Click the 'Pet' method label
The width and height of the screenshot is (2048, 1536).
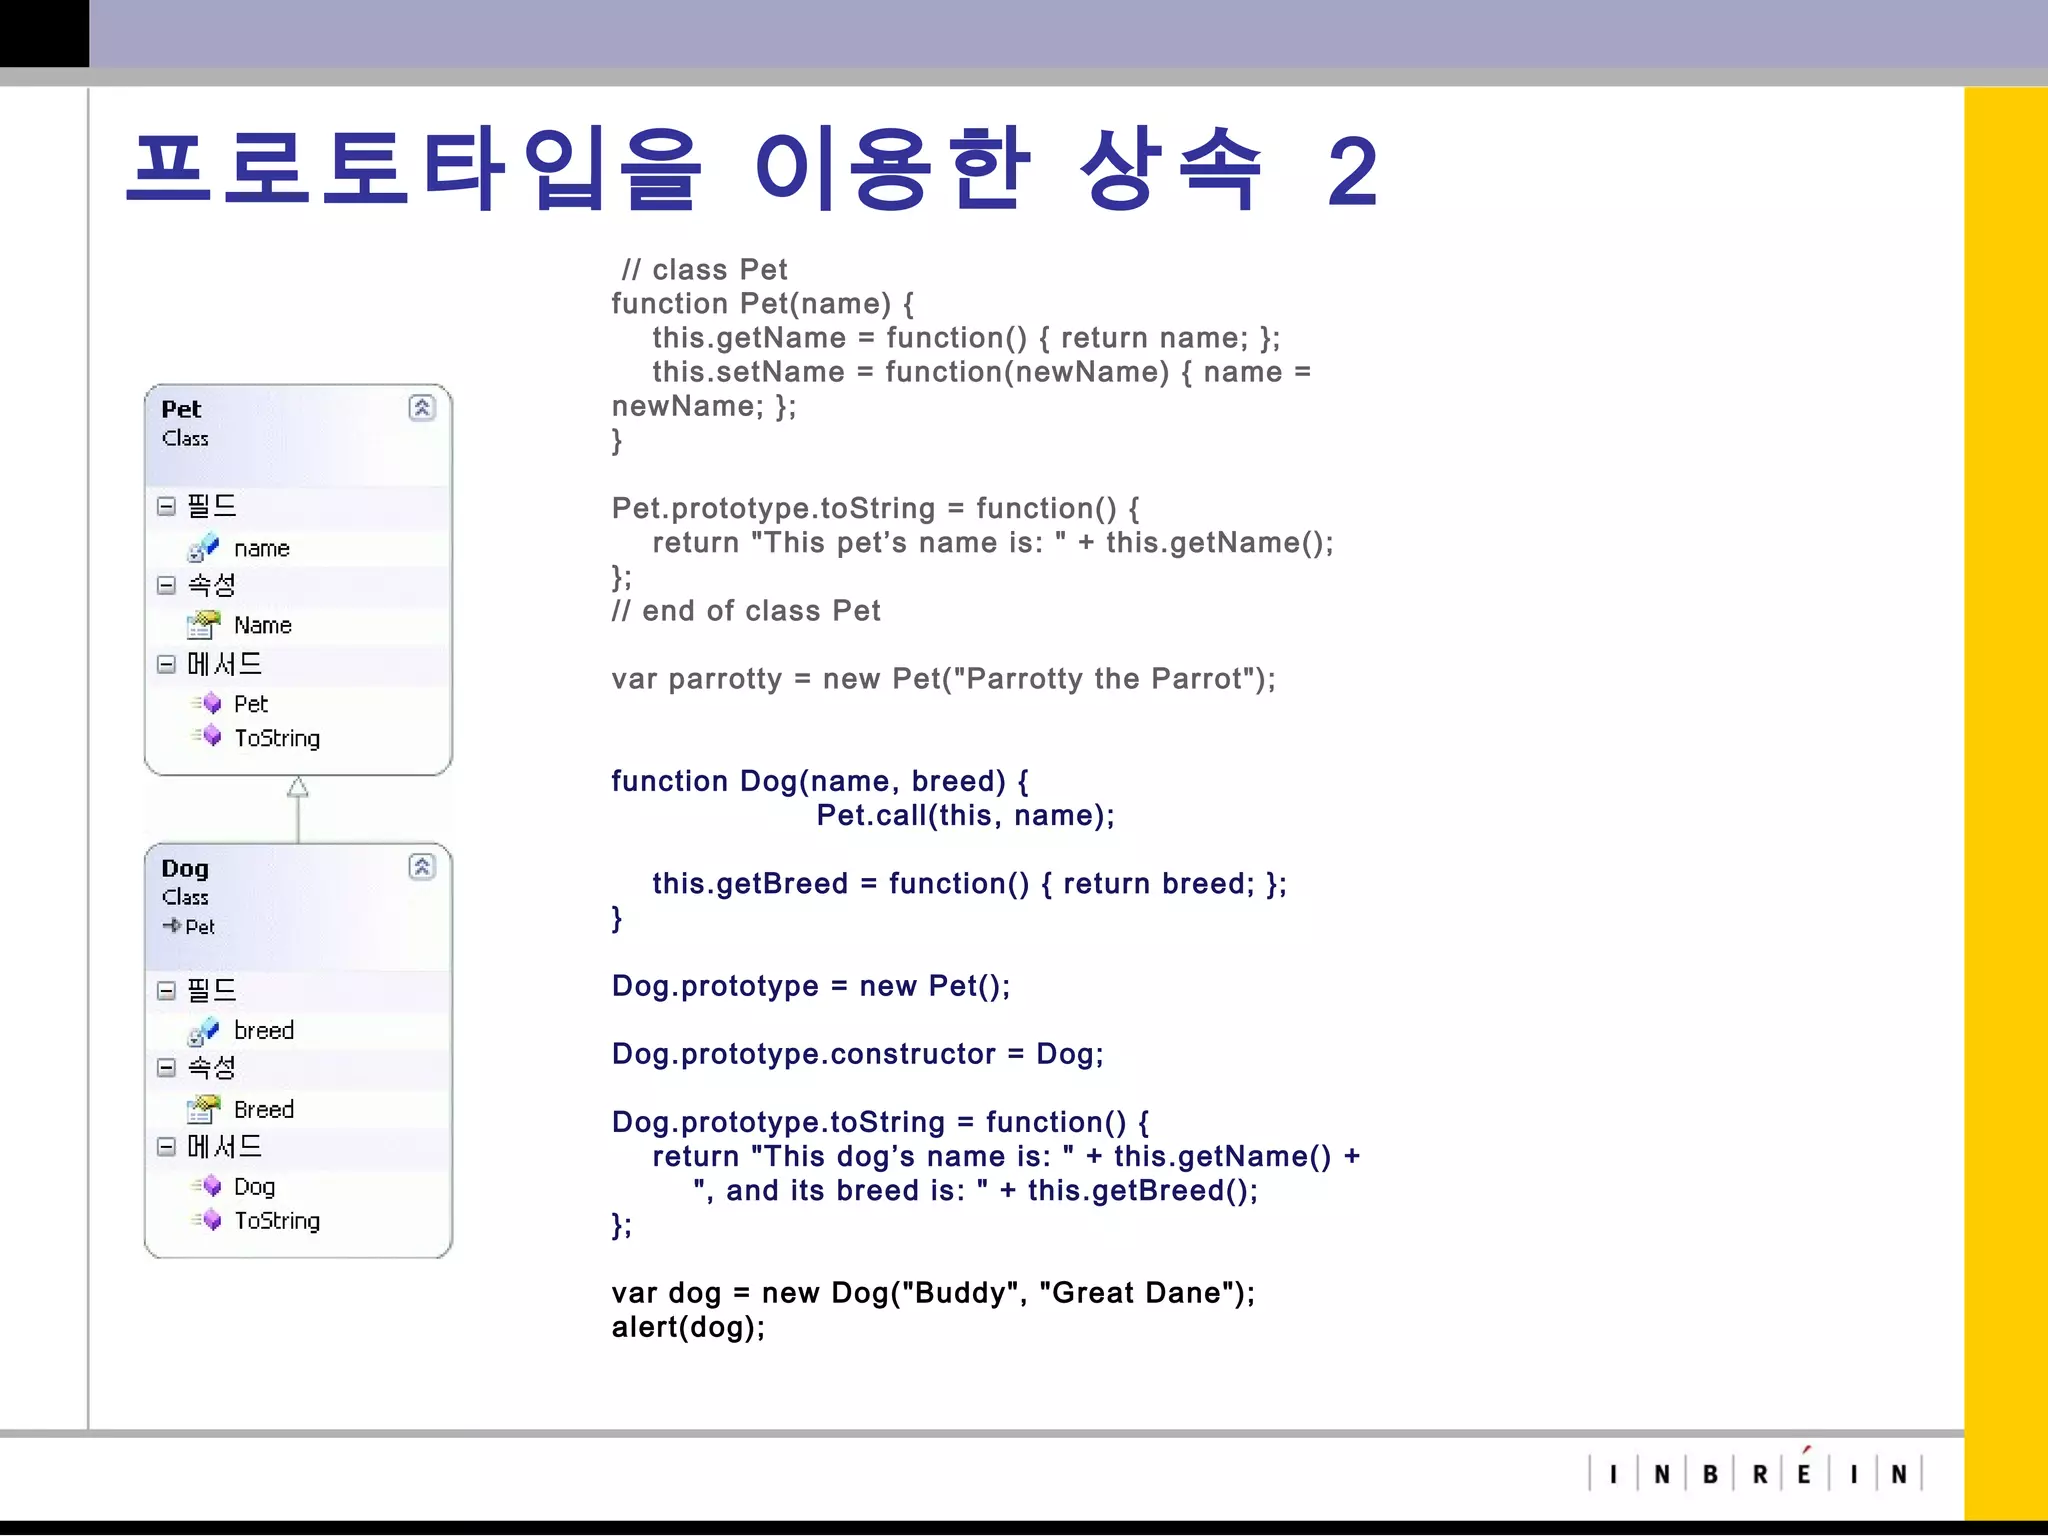(251, 704)
